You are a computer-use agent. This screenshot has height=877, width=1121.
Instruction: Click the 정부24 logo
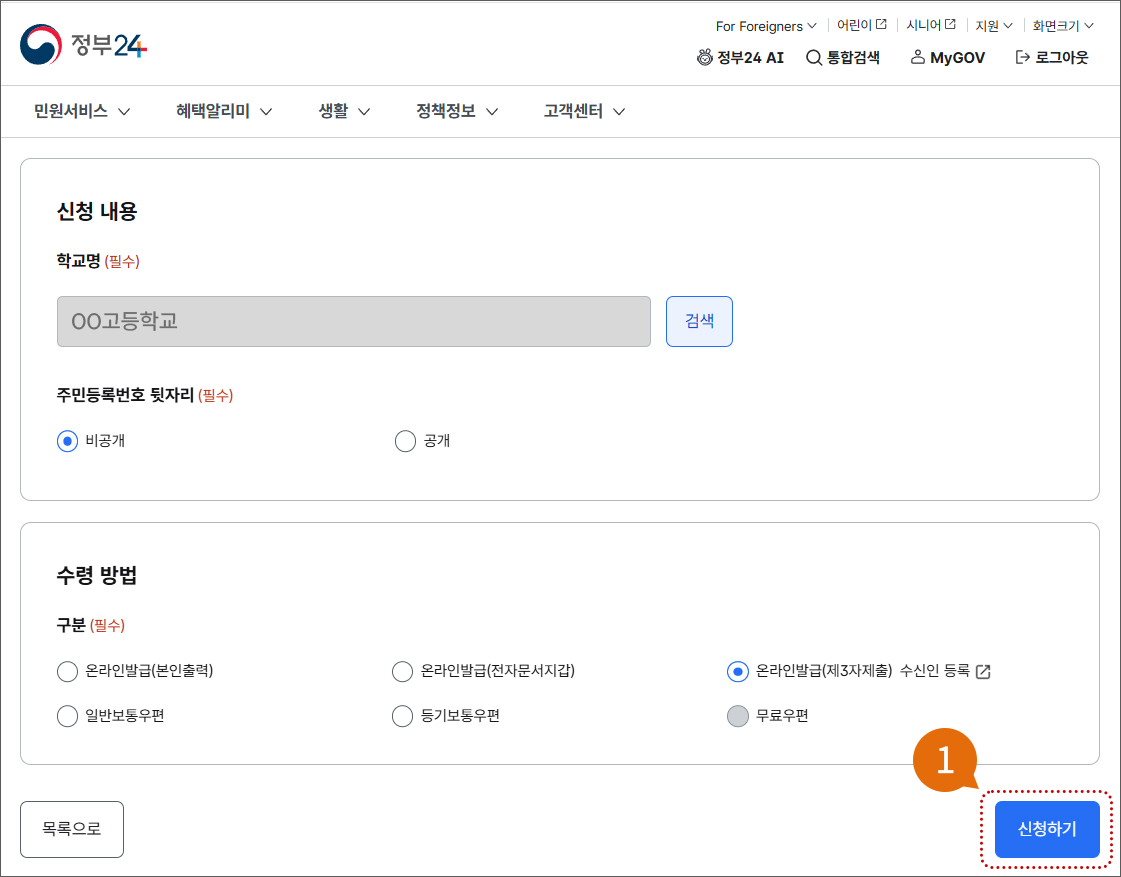pyautogui.click(x=84, y=44)
